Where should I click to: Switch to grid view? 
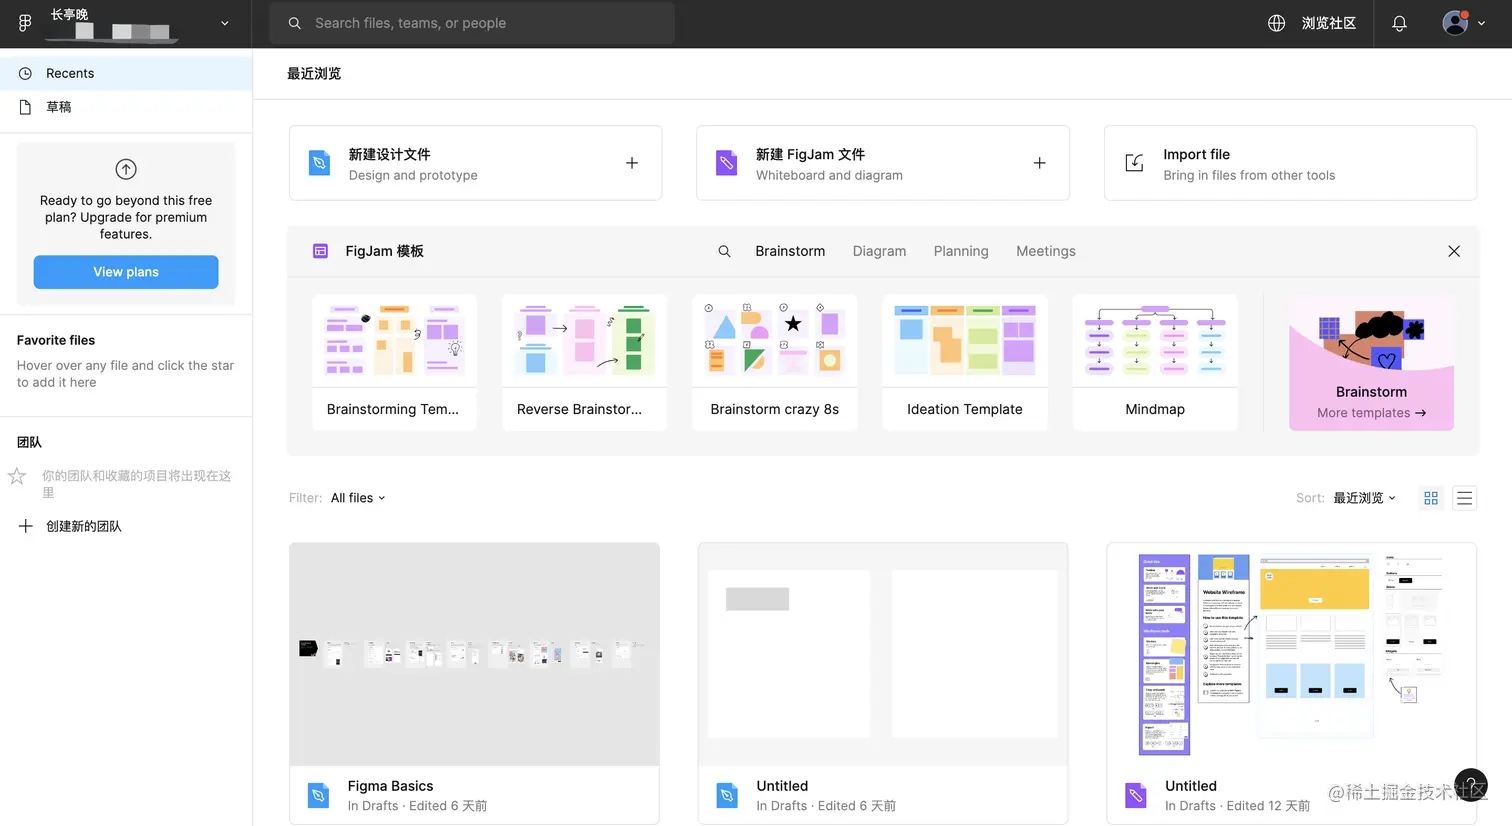tap(1431, 498)
